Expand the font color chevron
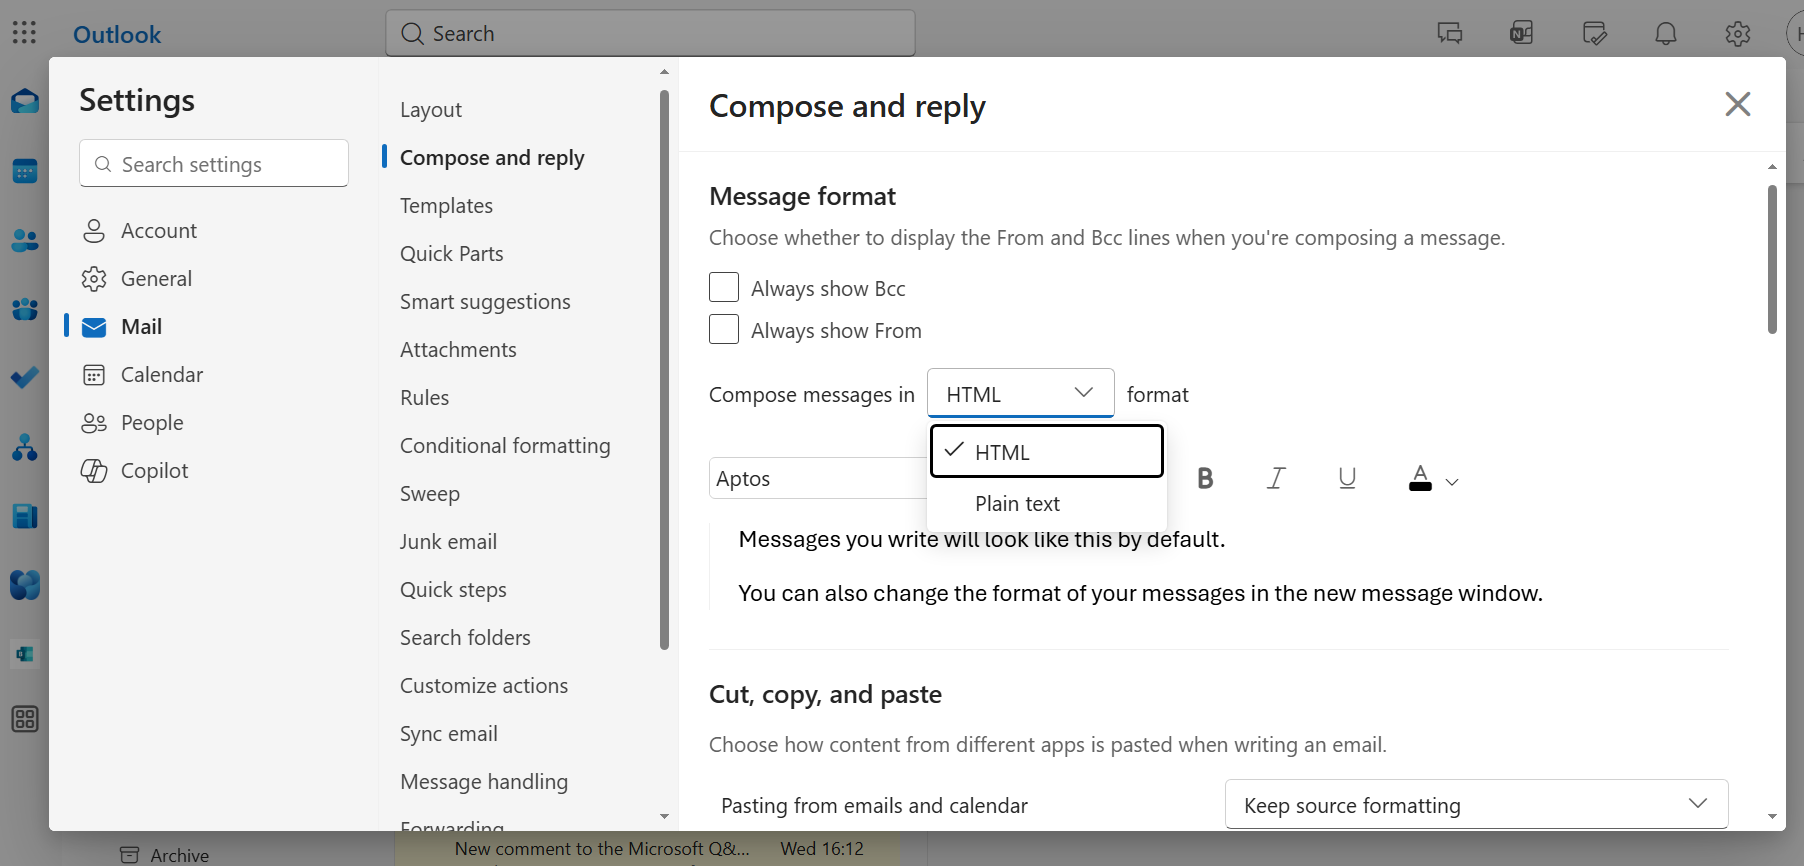This screenshot has height=866, width=1804. [1452, 482]
